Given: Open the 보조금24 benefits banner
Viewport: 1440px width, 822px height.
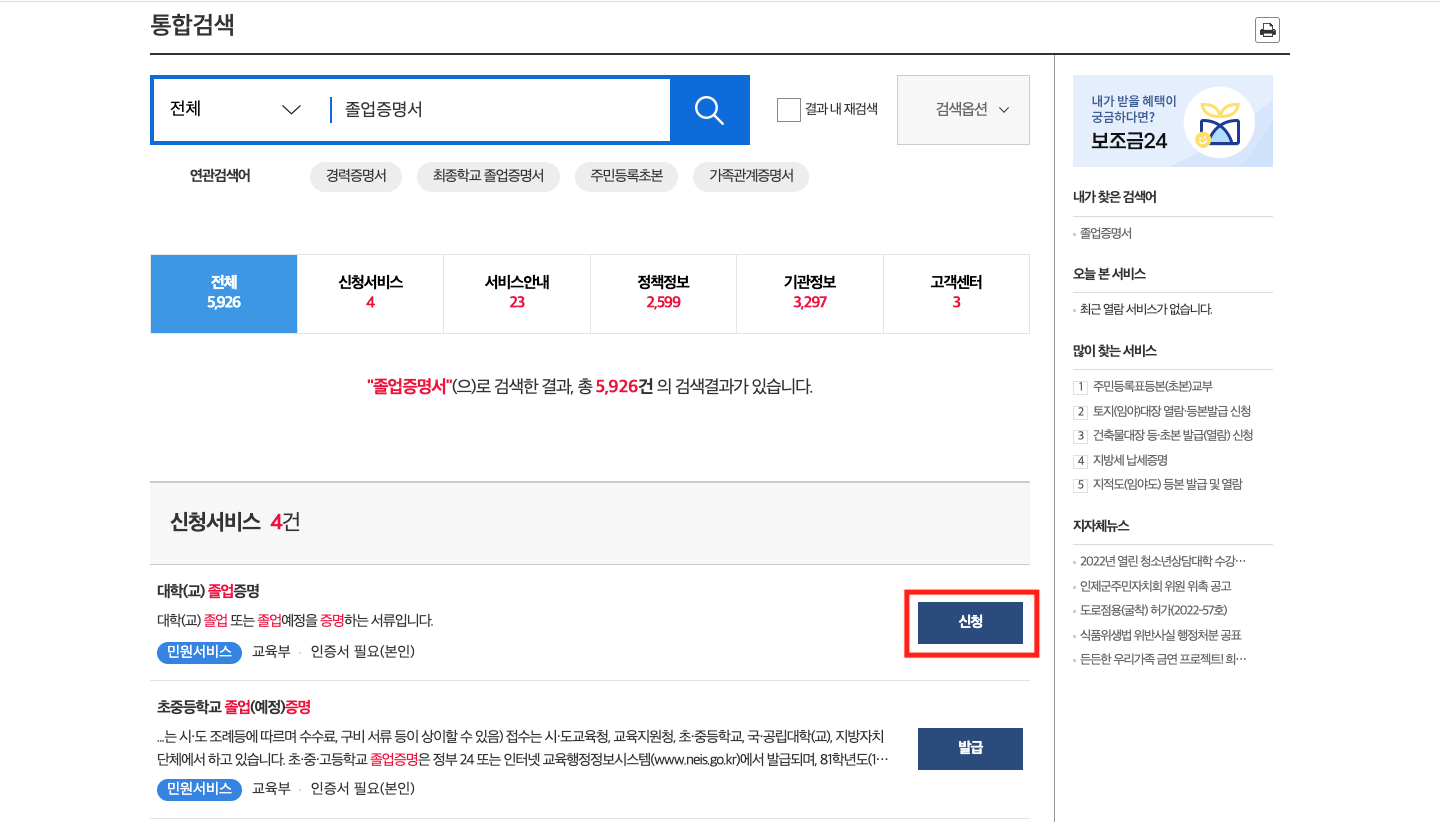Looking at the screenshot, I should (1172, 120).
